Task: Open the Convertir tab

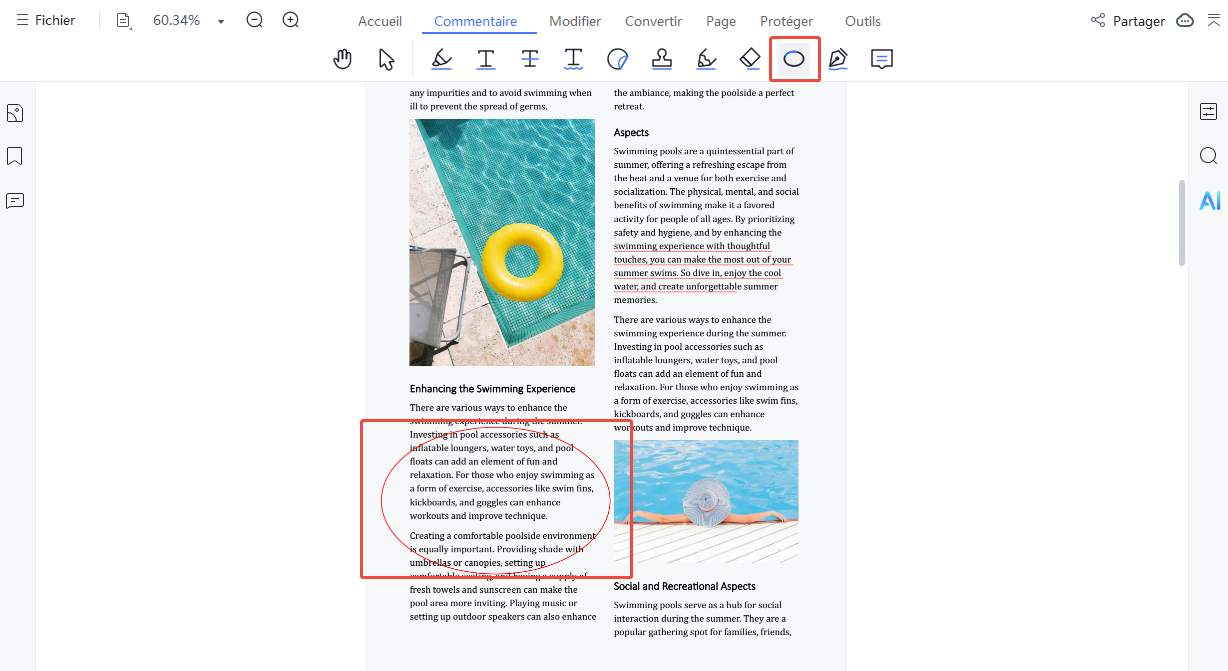Action: (x=653, y=21)
